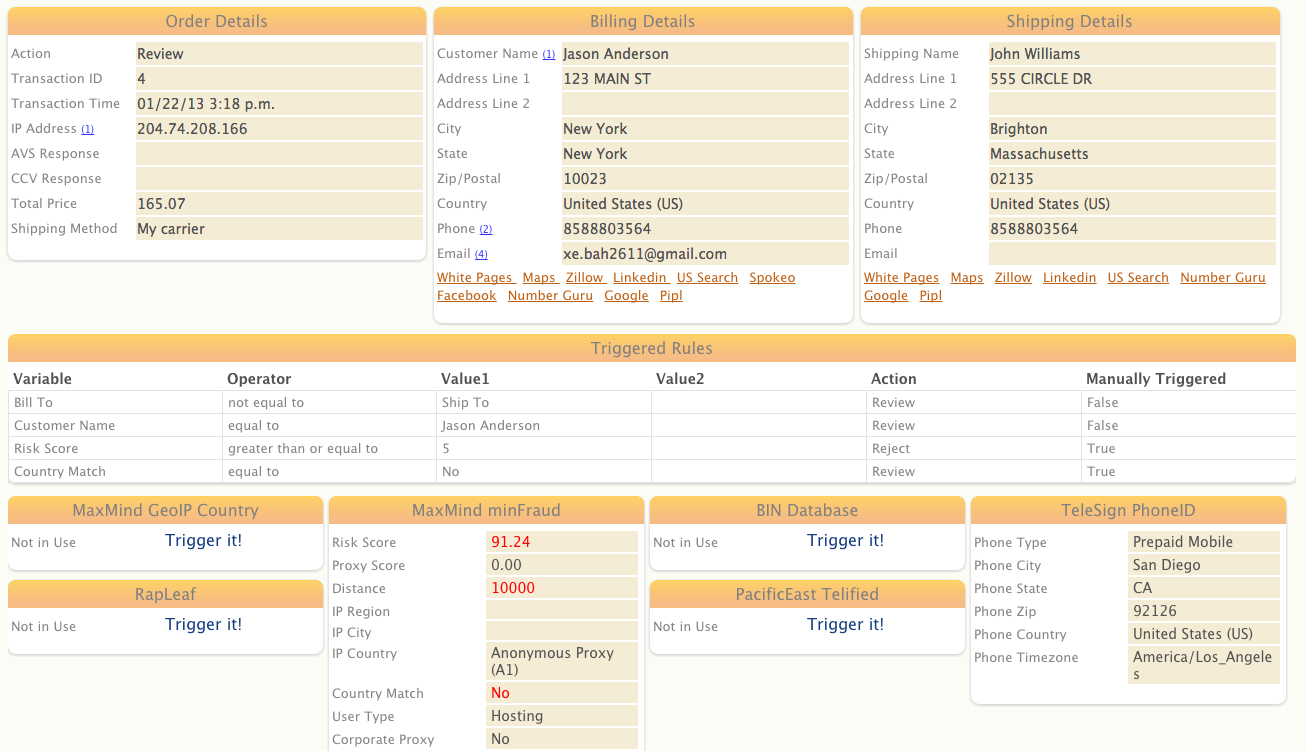Click the US Search link in Shipping Details
Viewport: 1306px width, 751px height.
(1138, 278)
